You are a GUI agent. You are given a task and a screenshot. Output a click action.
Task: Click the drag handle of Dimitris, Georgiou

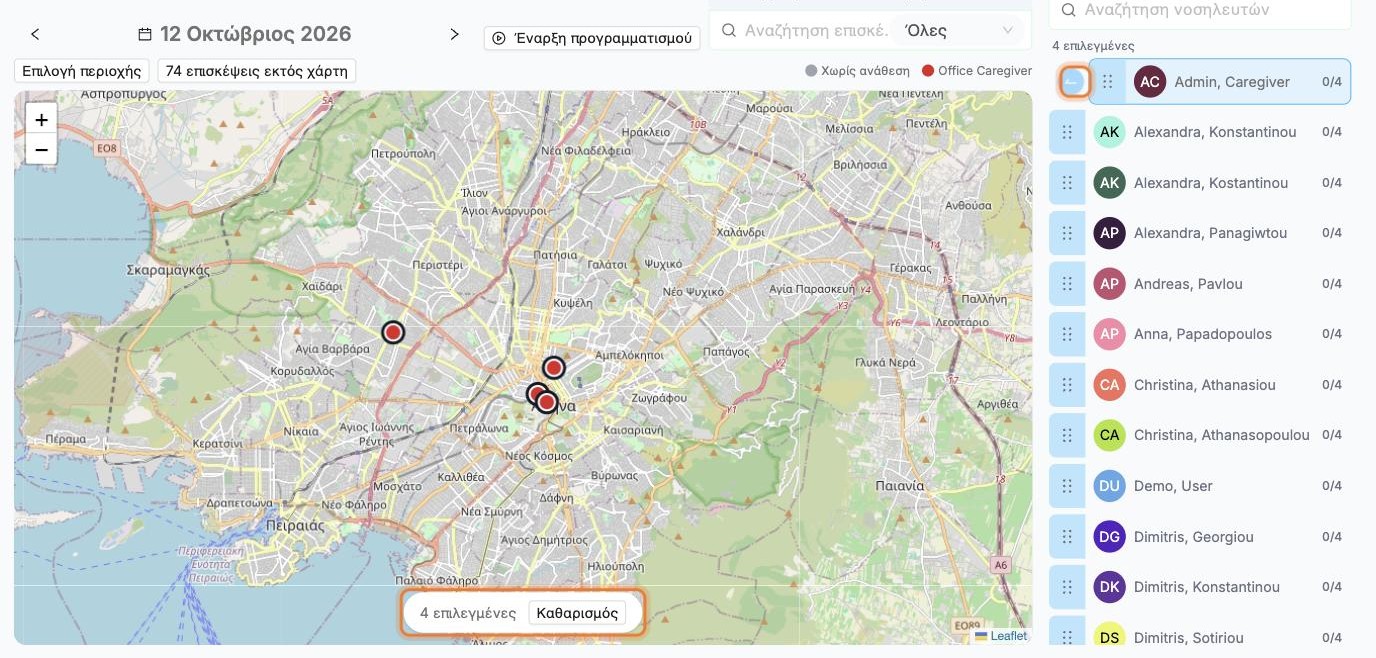(x=1067, y=537)
